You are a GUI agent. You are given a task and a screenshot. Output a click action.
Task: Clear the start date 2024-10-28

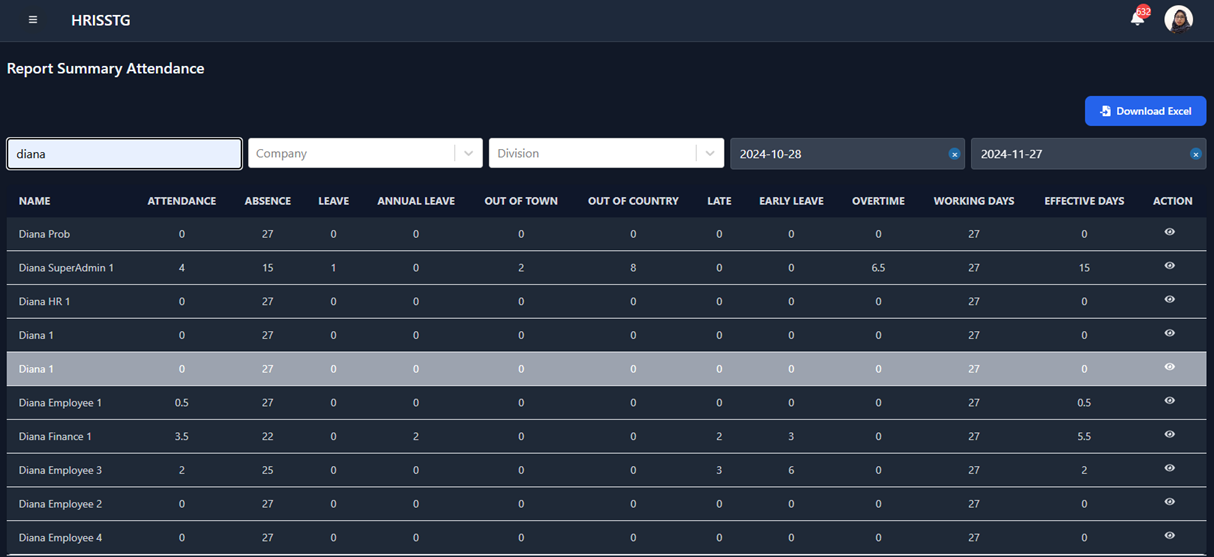click(954, 154)
